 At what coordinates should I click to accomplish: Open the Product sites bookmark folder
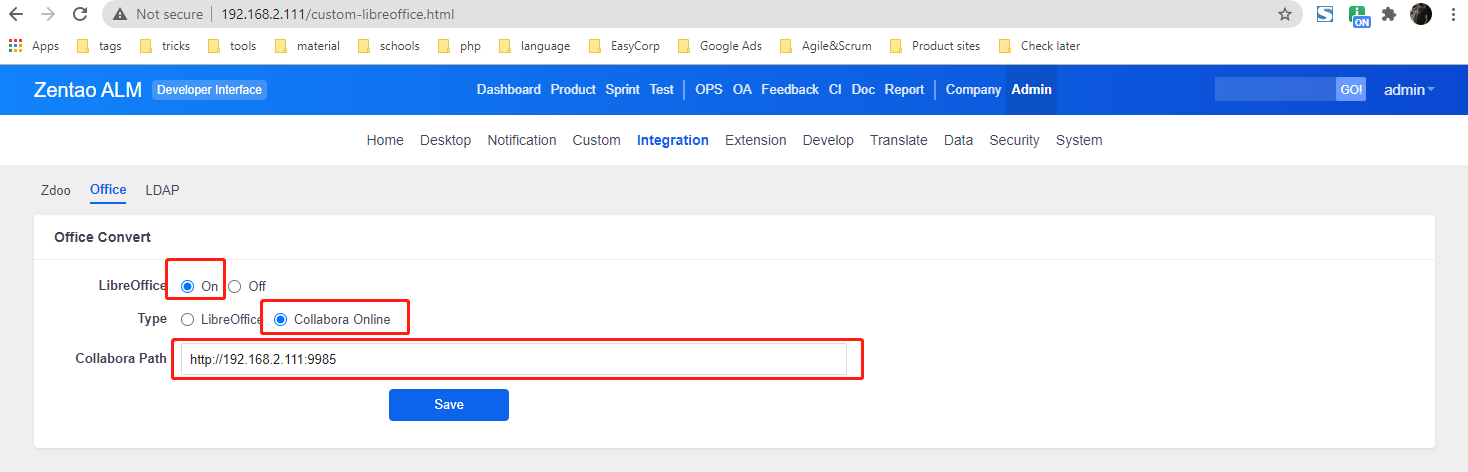coord(935,46)
